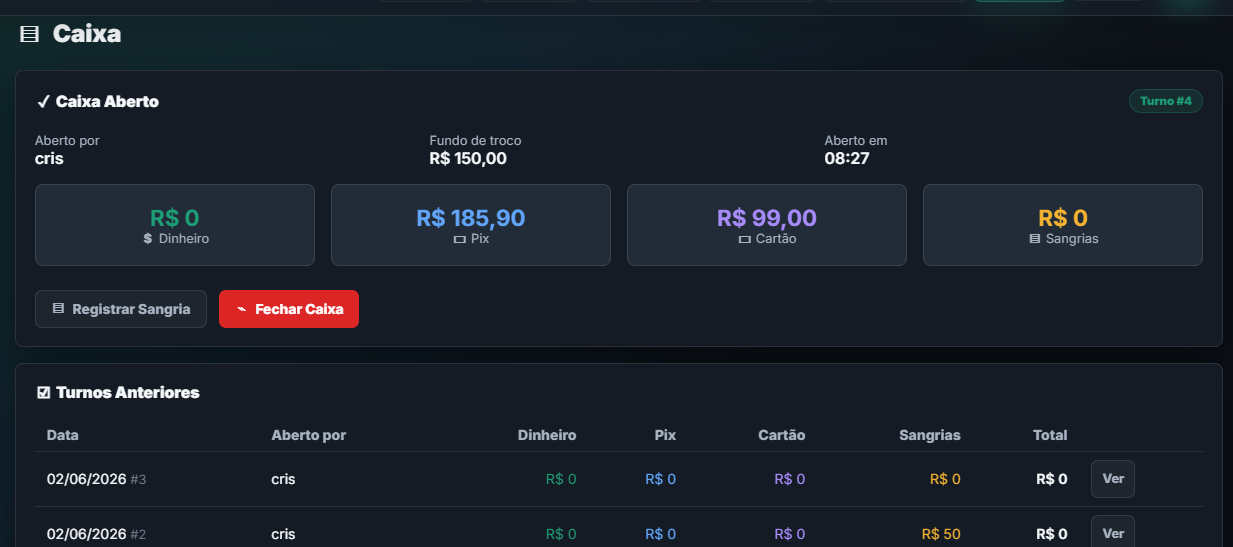Select the Cartão R$ 99,00 amount
The width and height of the screenshot is (1233, 547).
pyautogui.click(x=767, y=217)
